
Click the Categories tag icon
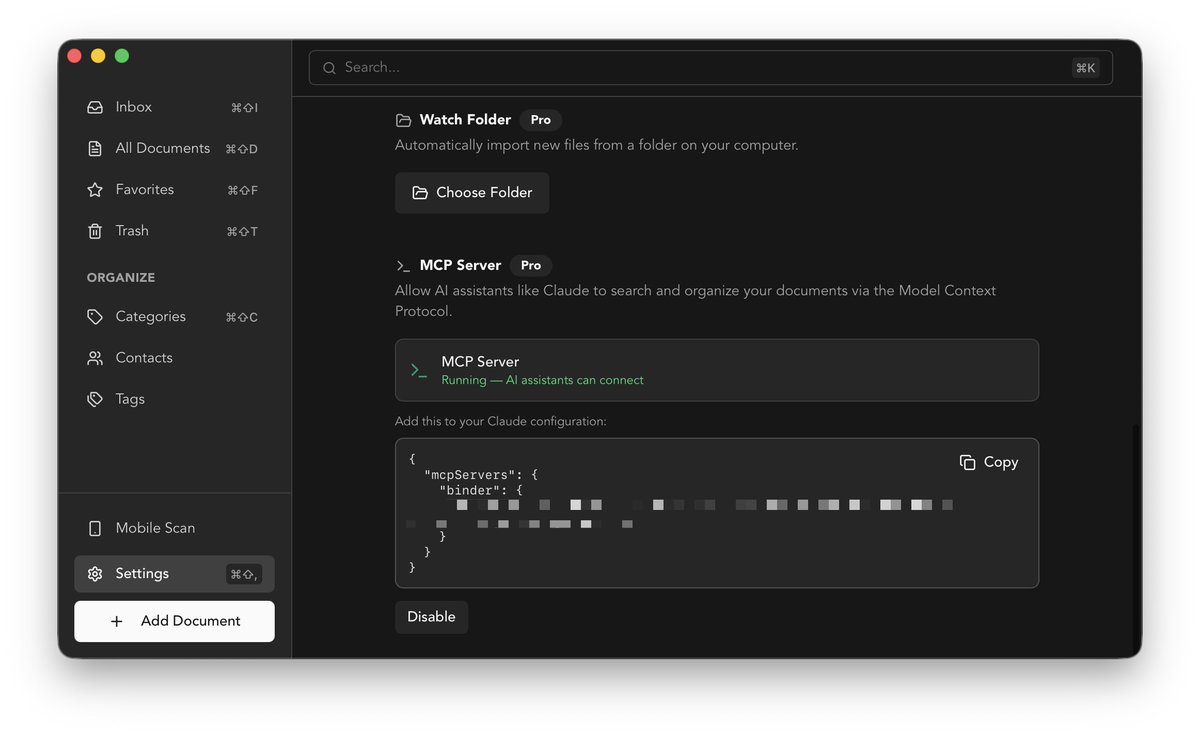[x=95, y=317]
